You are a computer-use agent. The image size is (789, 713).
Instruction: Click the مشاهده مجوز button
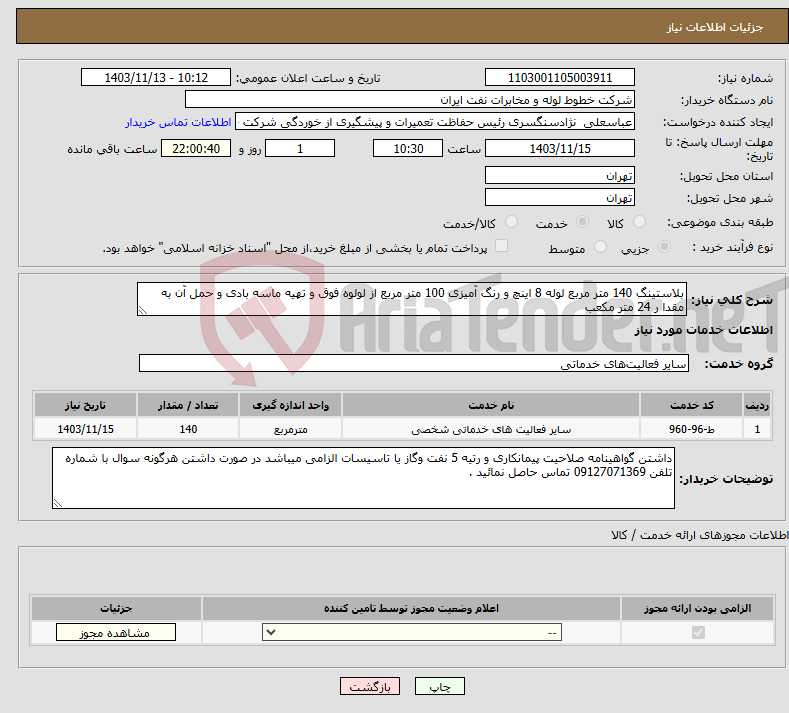[x=116, y=632]
